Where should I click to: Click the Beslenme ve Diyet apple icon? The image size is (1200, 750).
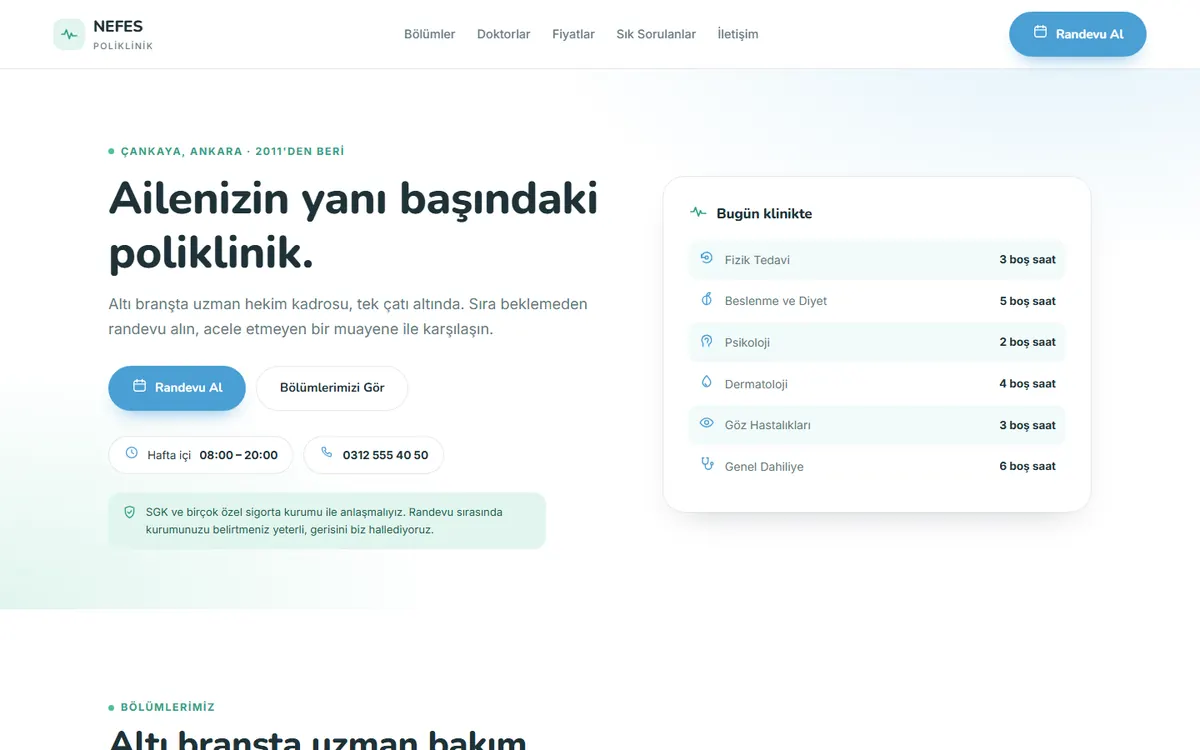(x=706, y=300)
